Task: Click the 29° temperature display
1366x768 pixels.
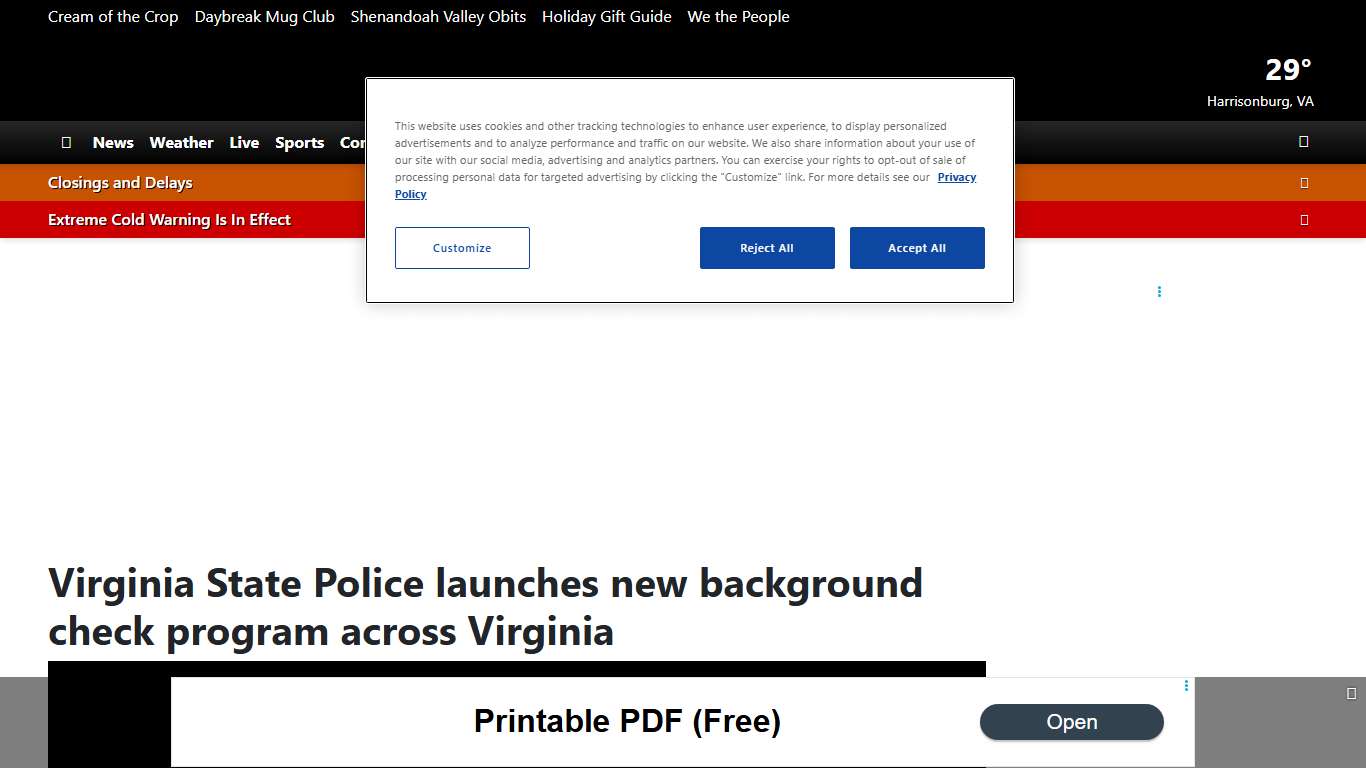Action: click(x=1287, y=69)
